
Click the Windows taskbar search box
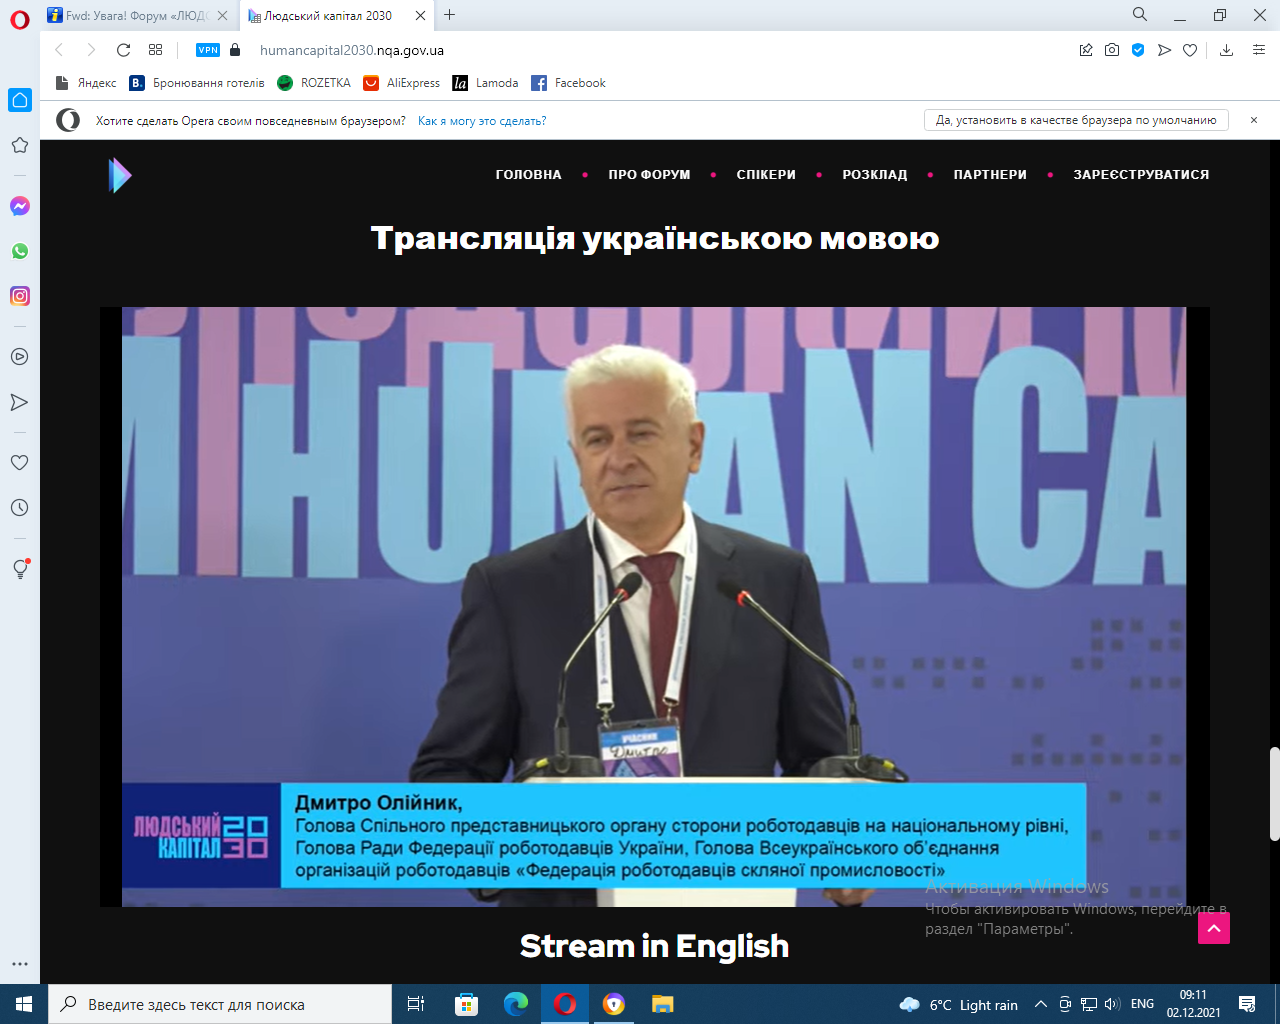coord(220,1004)
